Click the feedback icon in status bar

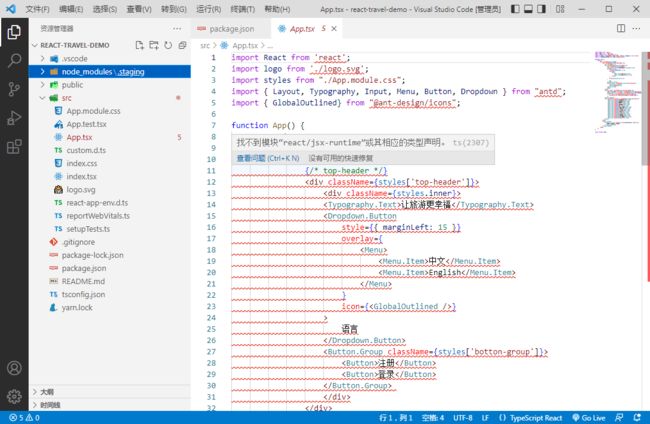tap(619, 418)
